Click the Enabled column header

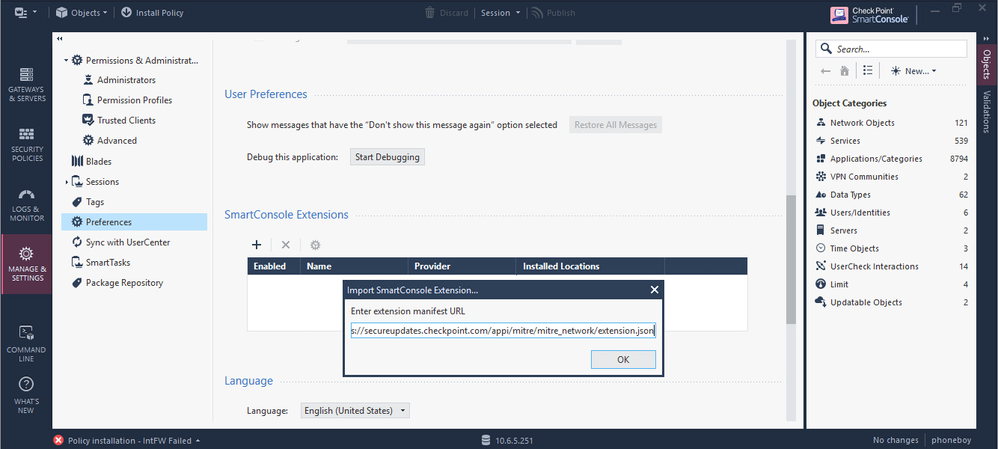(274, 266)
